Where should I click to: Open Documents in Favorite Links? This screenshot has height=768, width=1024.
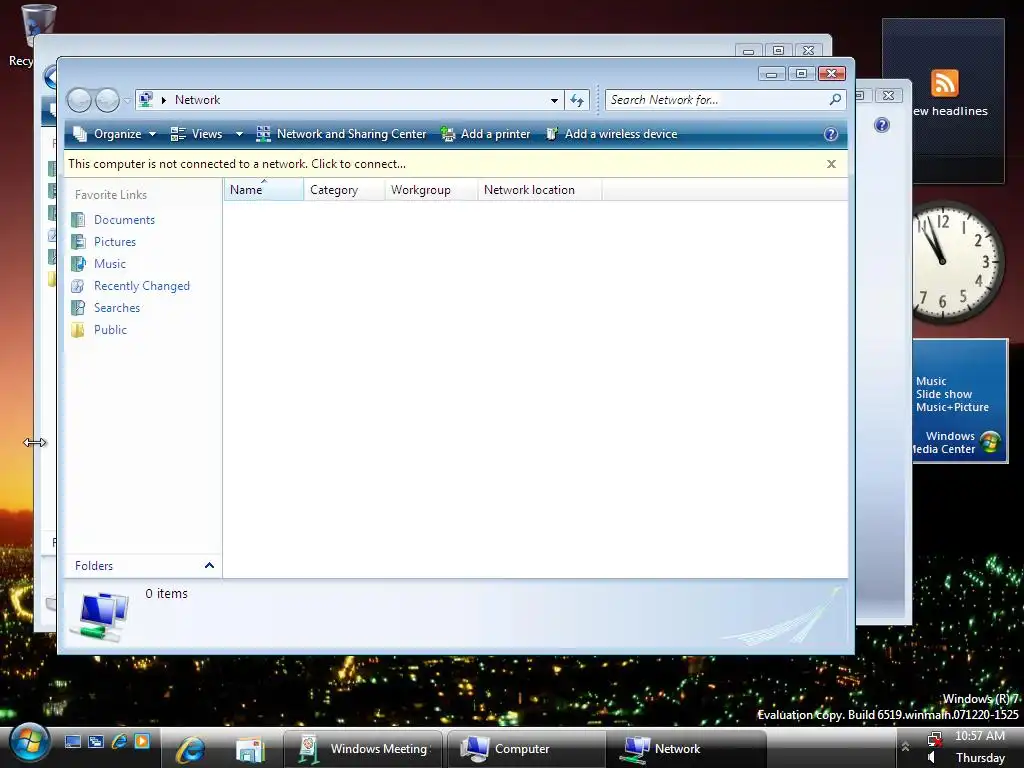pyautogui.click(x=124, y=220)
